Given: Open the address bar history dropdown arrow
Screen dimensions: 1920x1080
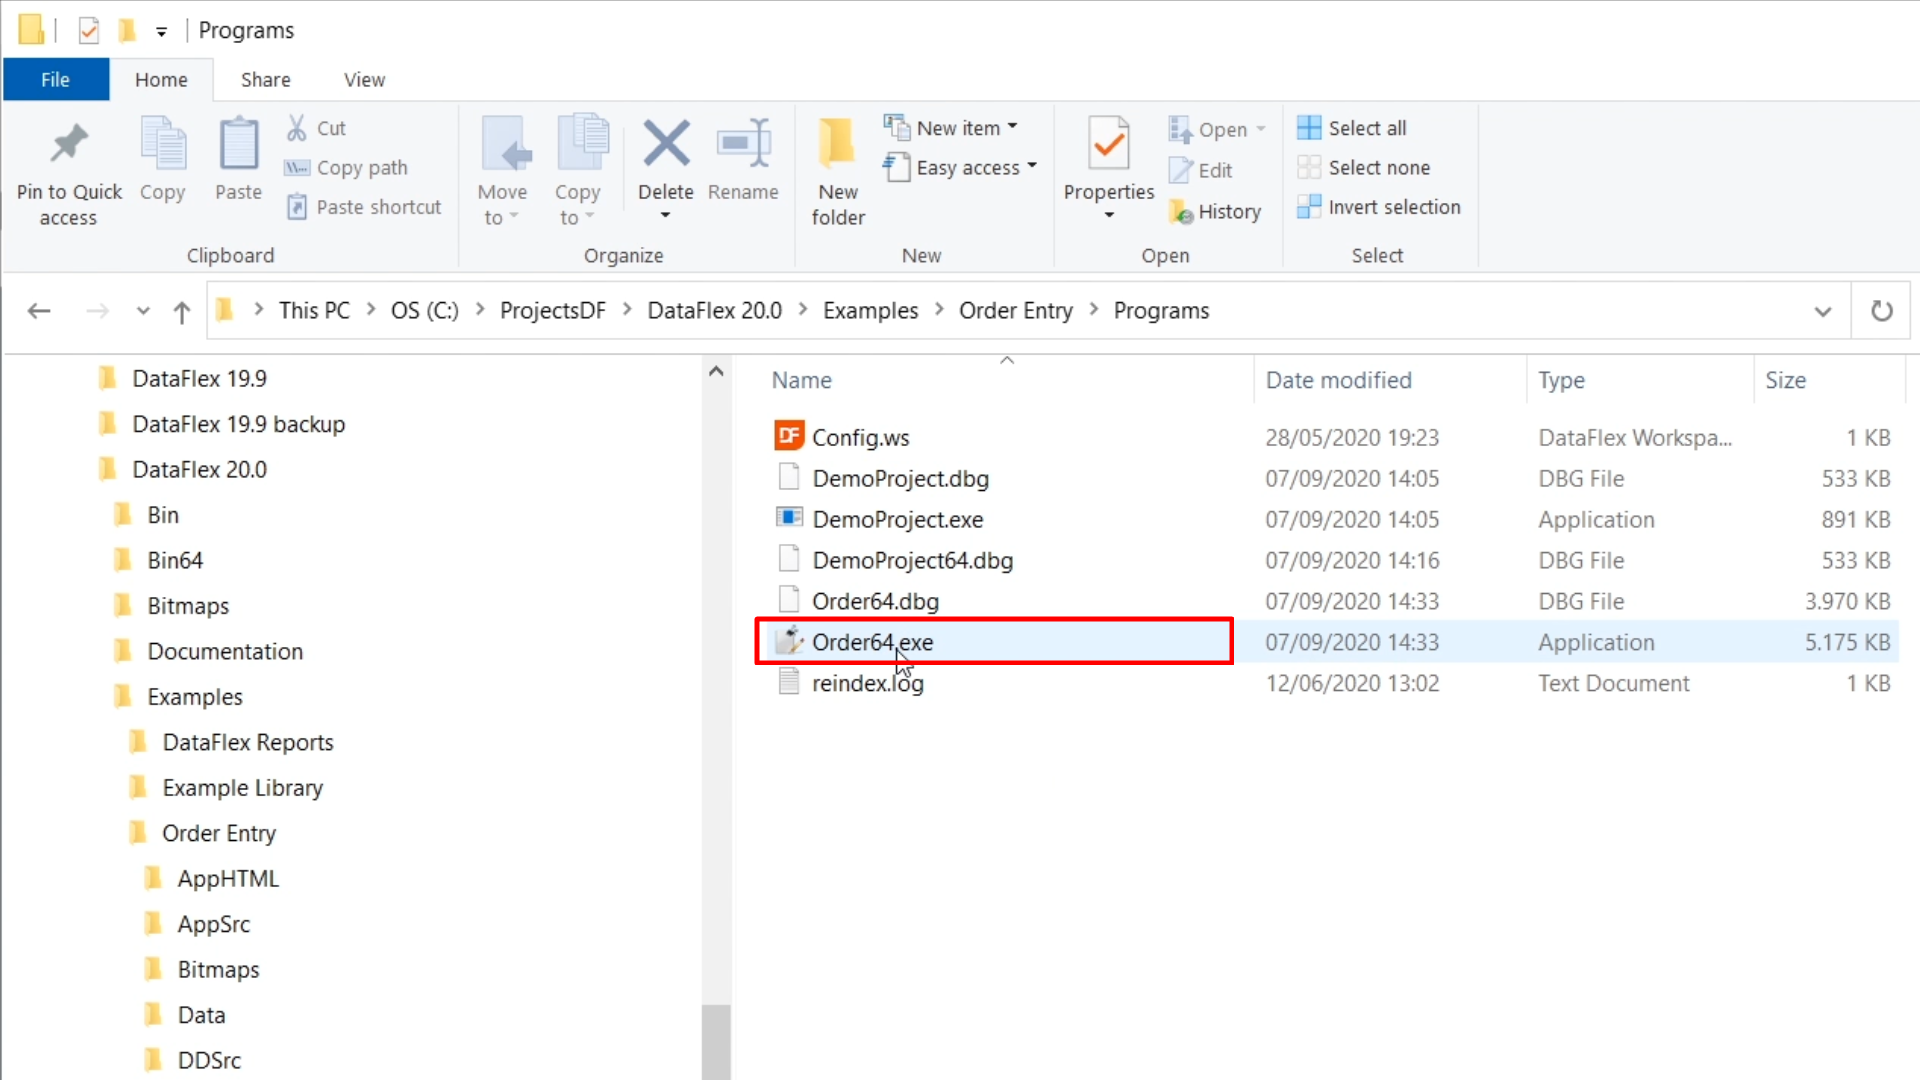Looking at the screenshot, I should [x=1822, y=311].
